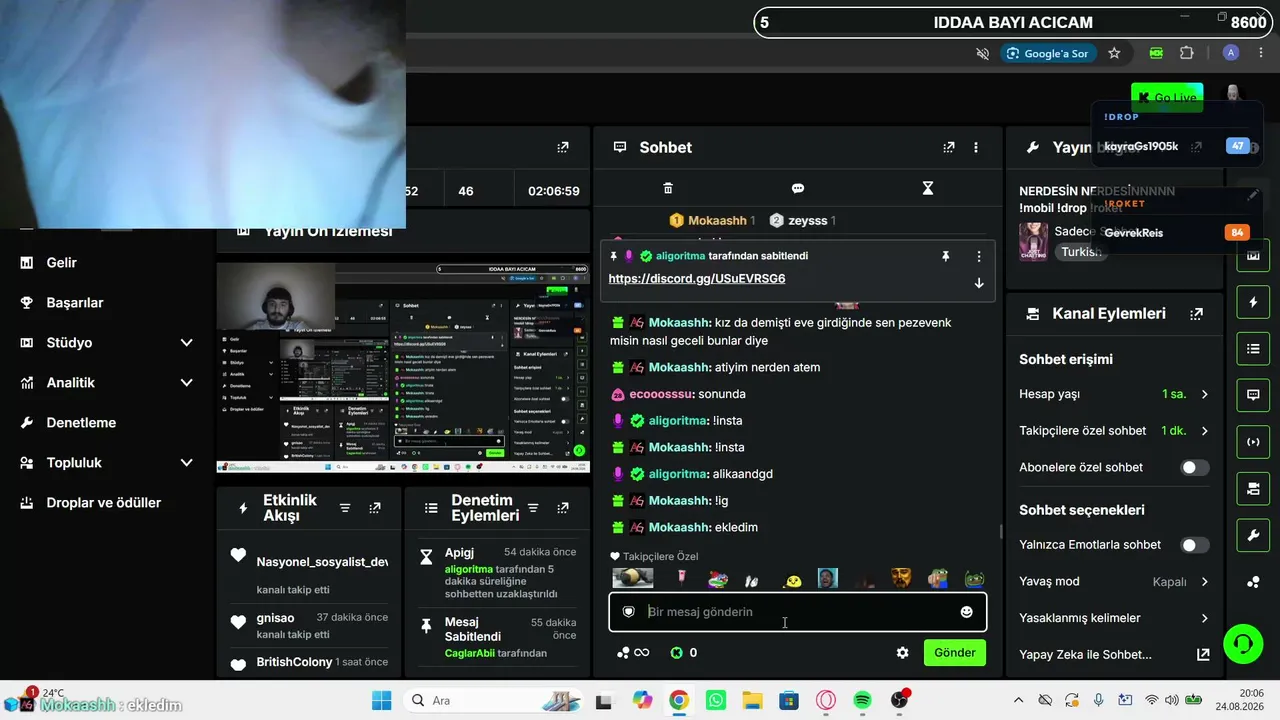The width and height of the screenshot is (1280, 720).
Task: Show hidden system tray icons
Action: 1018,700
